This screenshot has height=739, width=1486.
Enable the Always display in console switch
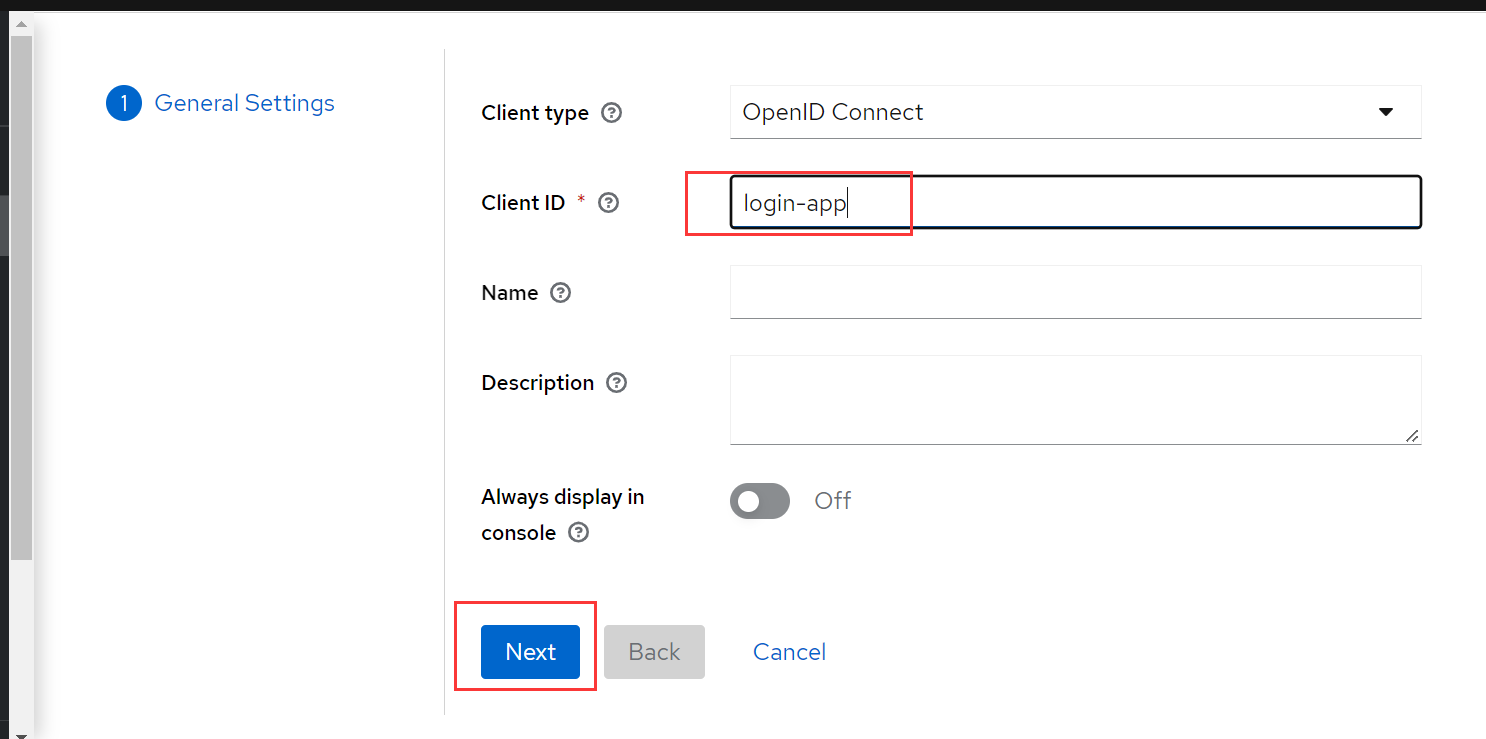760,501
